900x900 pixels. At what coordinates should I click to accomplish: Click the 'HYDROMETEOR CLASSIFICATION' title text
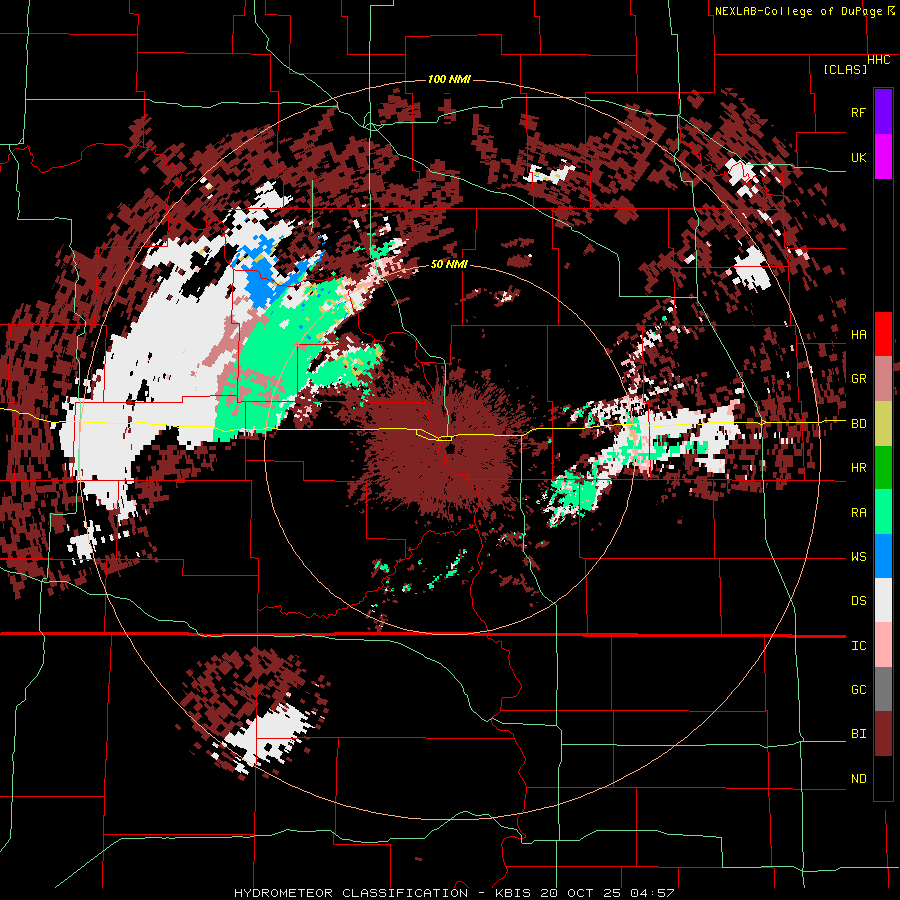(351, 893)
